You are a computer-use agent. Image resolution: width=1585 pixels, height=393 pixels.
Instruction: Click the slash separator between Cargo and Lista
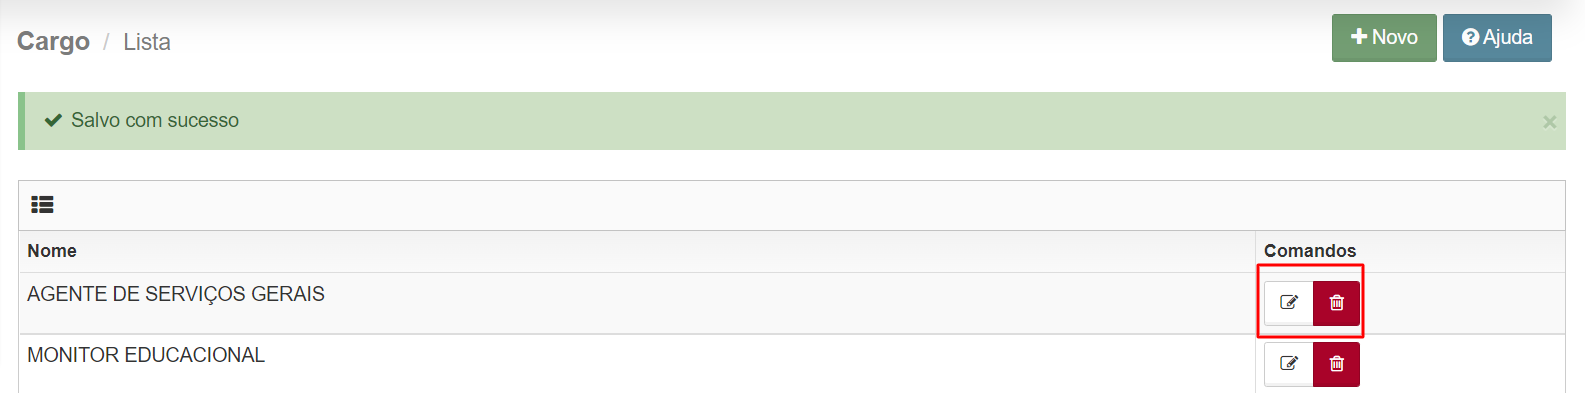[x=106, y=42]
